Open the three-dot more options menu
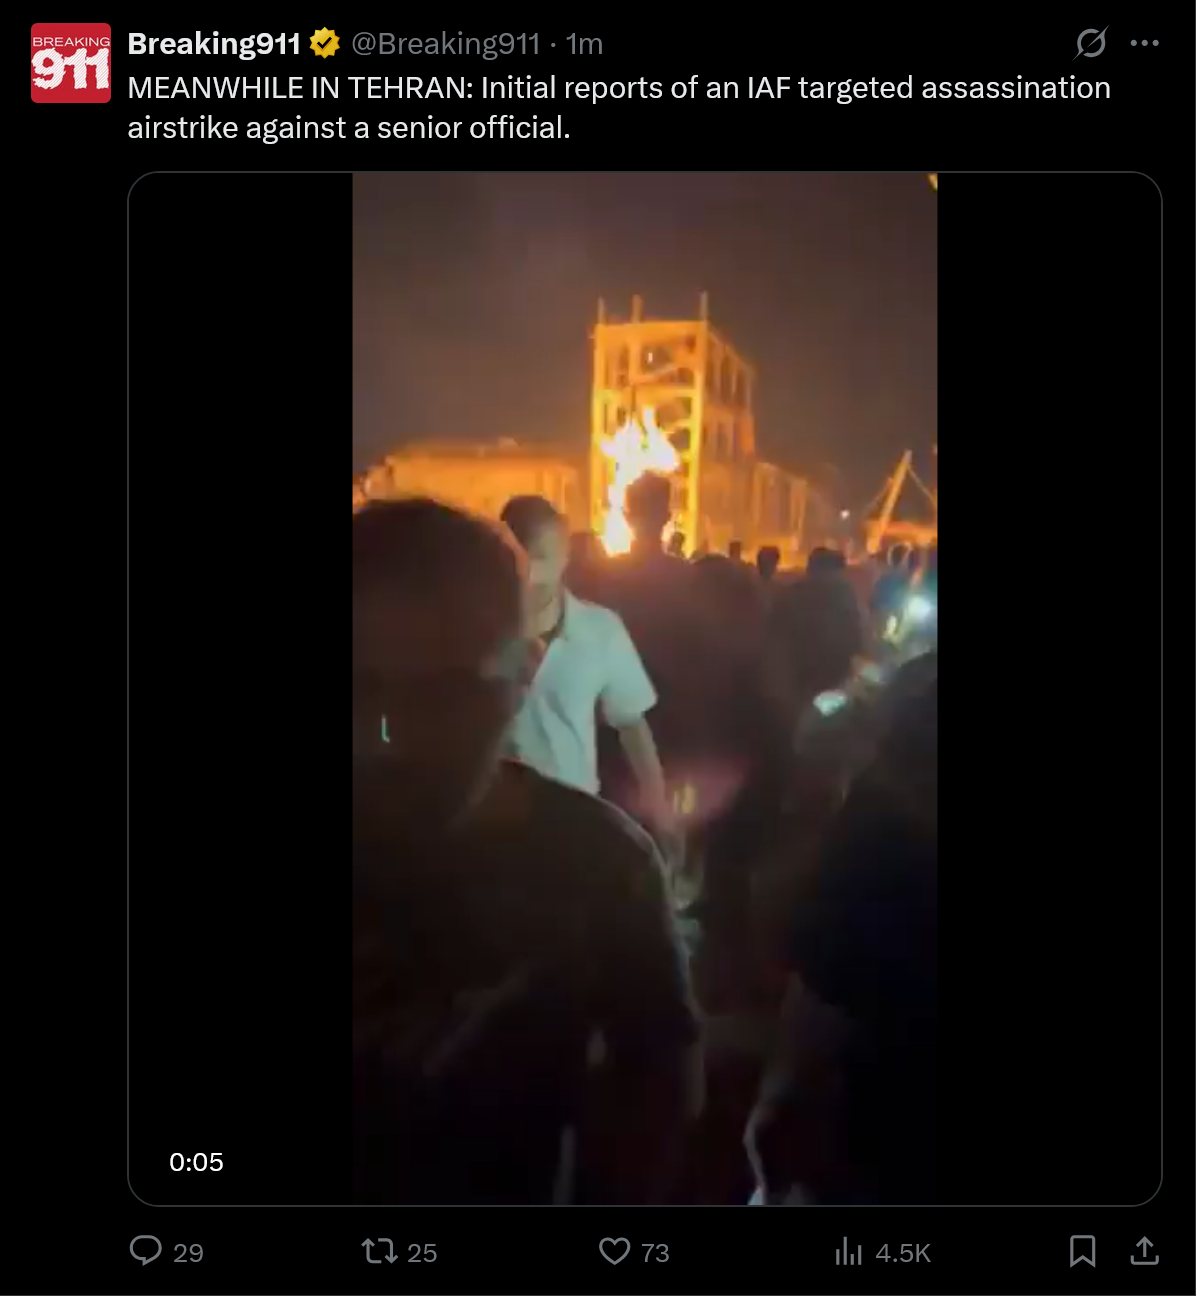1196x1296 pixels. 1145,43
